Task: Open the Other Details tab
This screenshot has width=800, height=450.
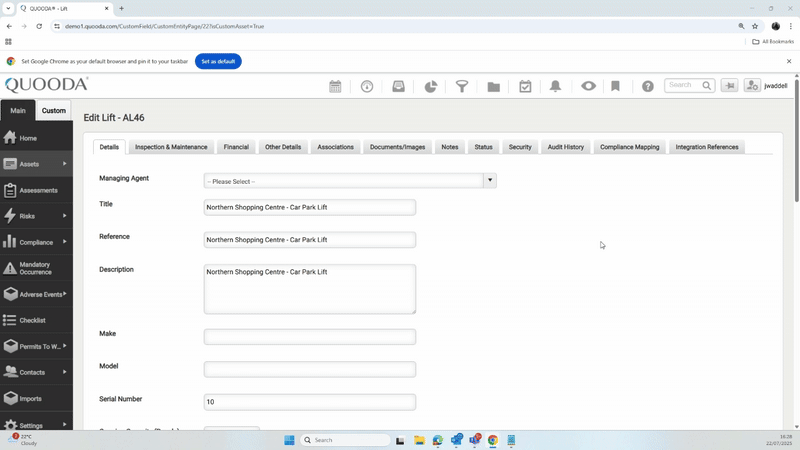Action: pyautogui.click(x=283, y=147)
